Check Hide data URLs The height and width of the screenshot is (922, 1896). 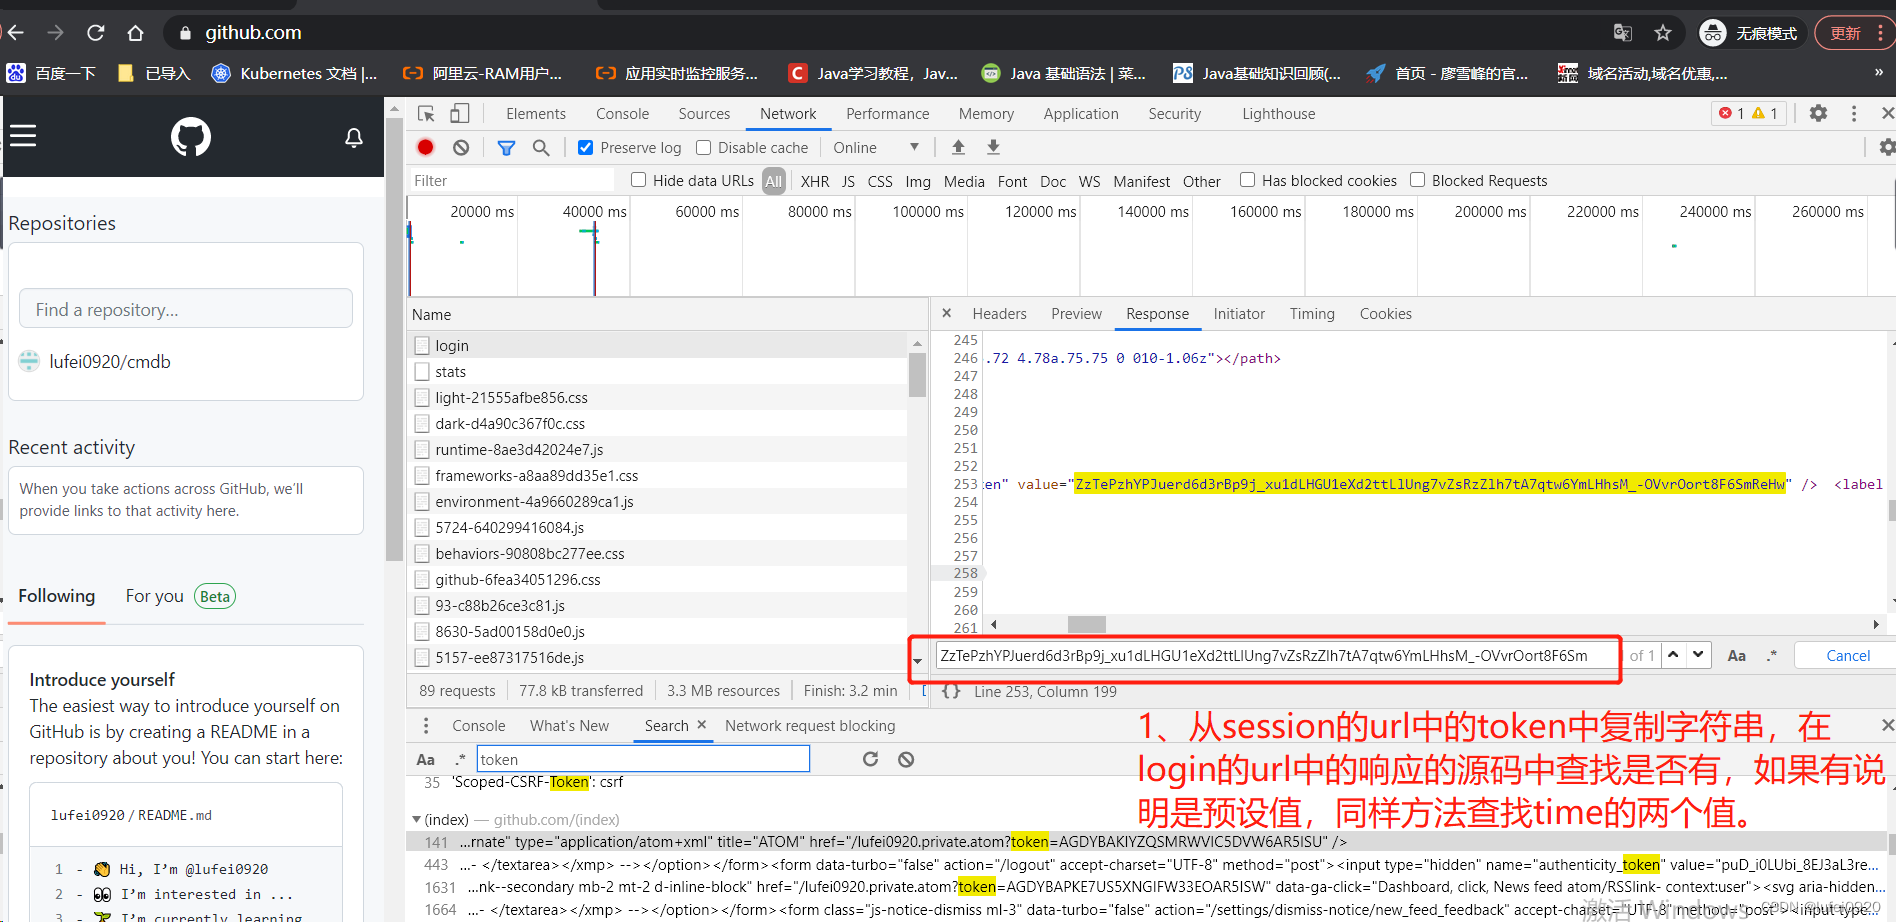tap(639, 180)
